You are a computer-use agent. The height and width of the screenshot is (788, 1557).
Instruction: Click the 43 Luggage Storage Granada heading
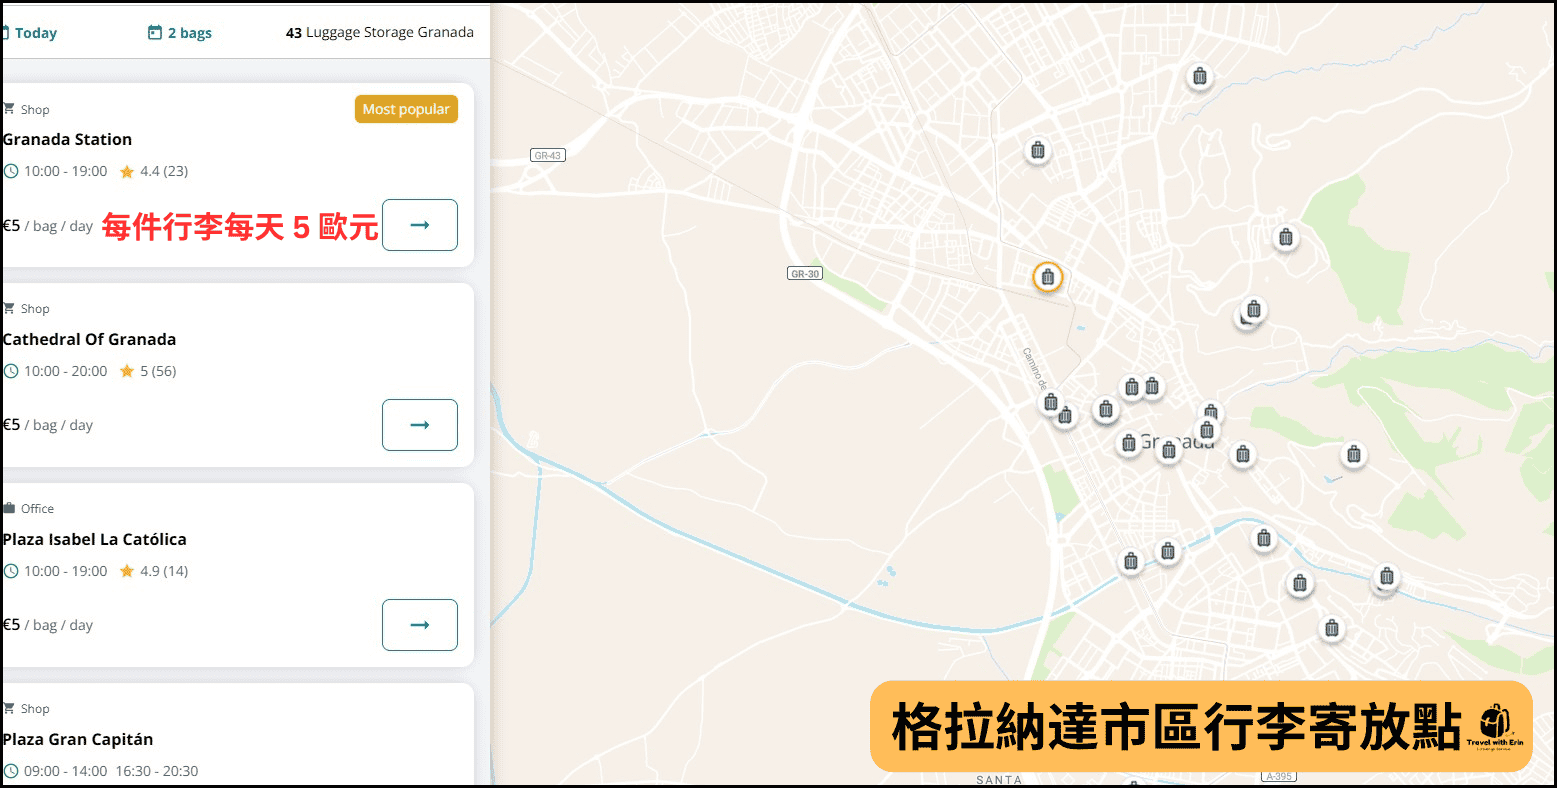point(378,32)
